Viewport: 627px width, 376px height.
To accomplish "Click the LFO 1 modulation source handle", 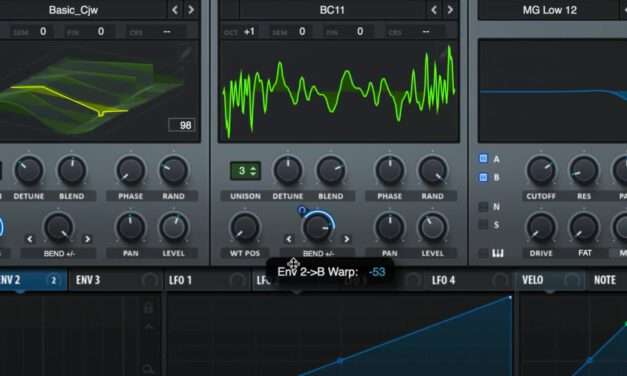I will [x=237, y=280].
